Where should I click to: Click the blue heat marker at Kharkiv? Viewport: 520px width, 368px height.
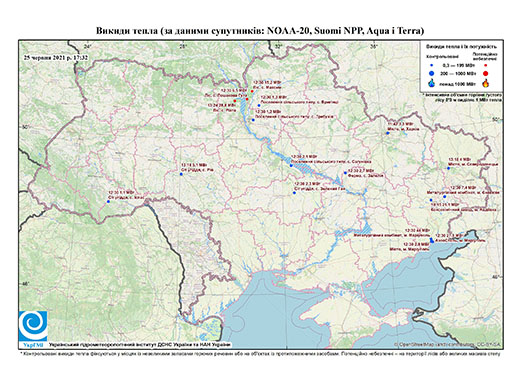click(388, 133)
